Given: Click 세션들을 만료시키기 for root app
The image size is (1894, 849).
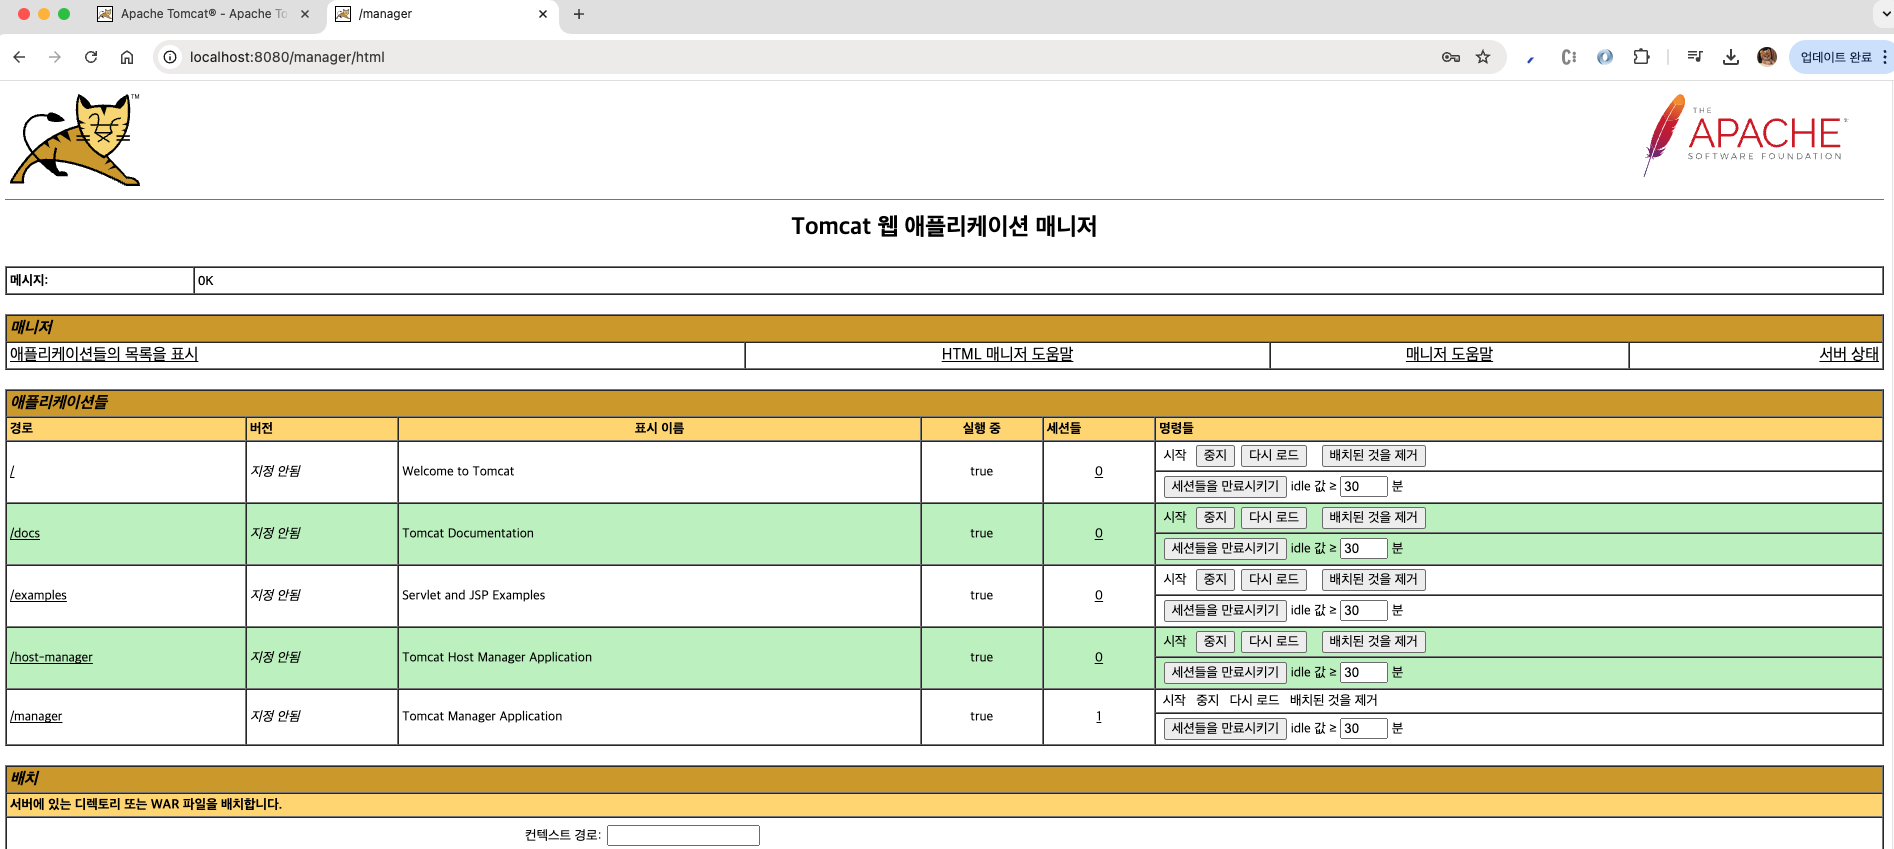Looking at the screenshot, I should point(1225,487).
